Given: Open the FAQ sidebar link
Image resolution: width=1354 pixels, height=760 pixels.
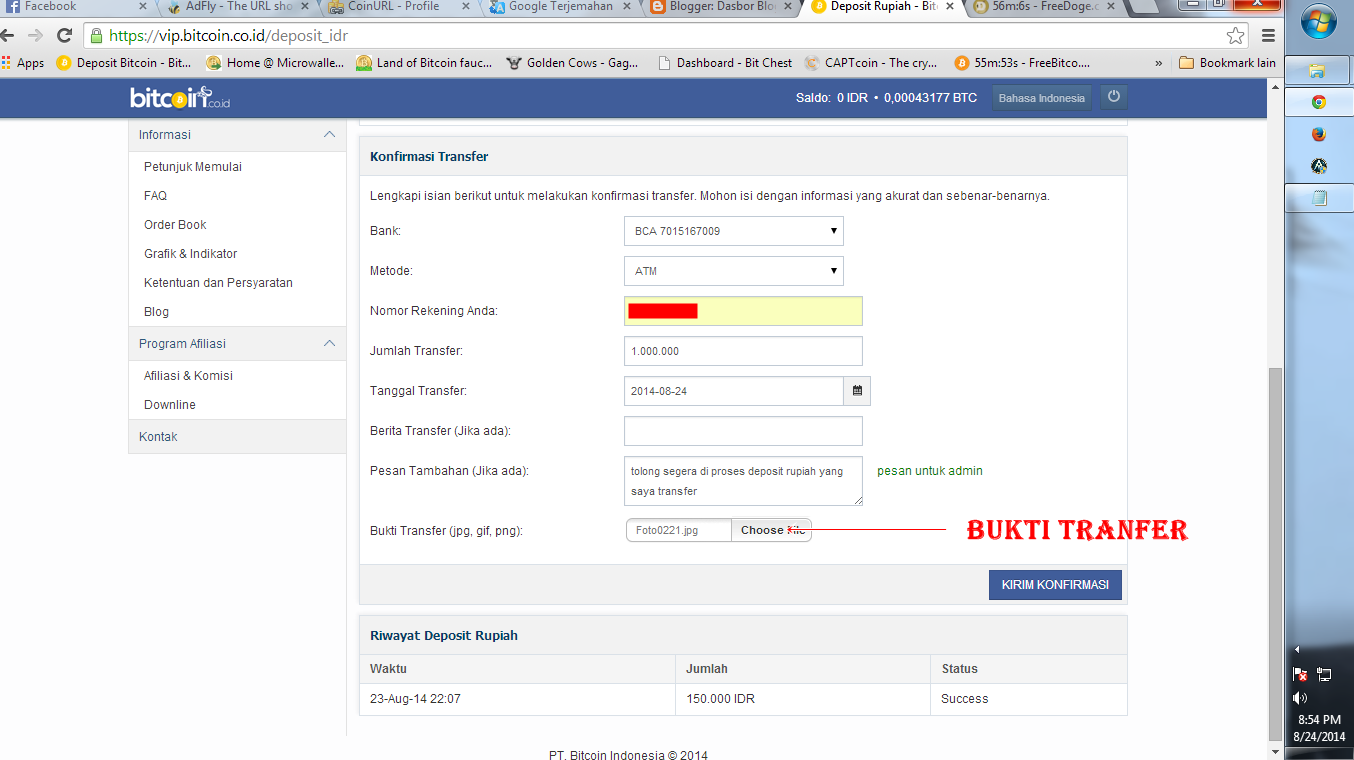Looking at the screenshot, I should (155, 196).
